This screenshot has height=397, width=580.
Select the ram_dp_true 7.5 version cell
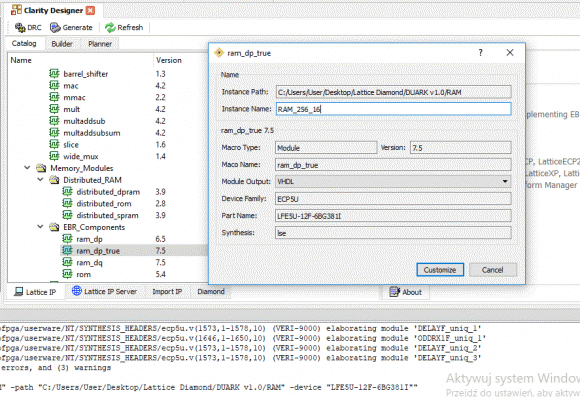tap(161, 250)
